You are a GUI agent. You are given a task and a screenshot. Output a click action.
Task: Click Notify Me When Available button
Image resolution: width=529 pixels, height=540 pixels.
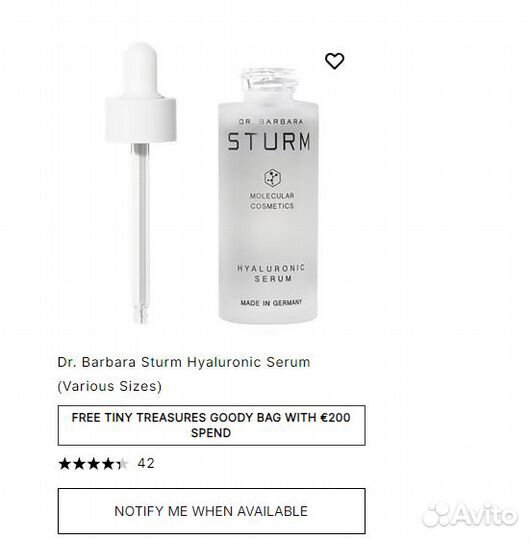[211, 511]
